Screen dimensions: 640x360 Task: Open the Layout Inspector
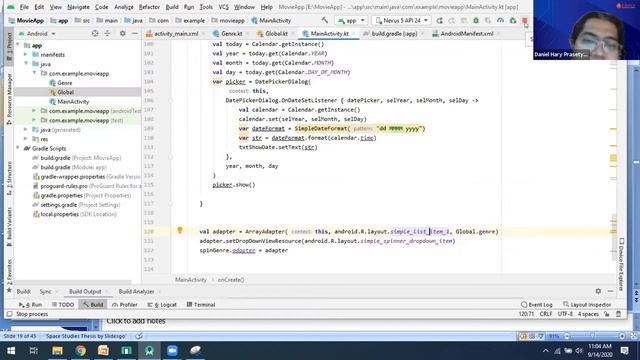[x=587, y=304]
